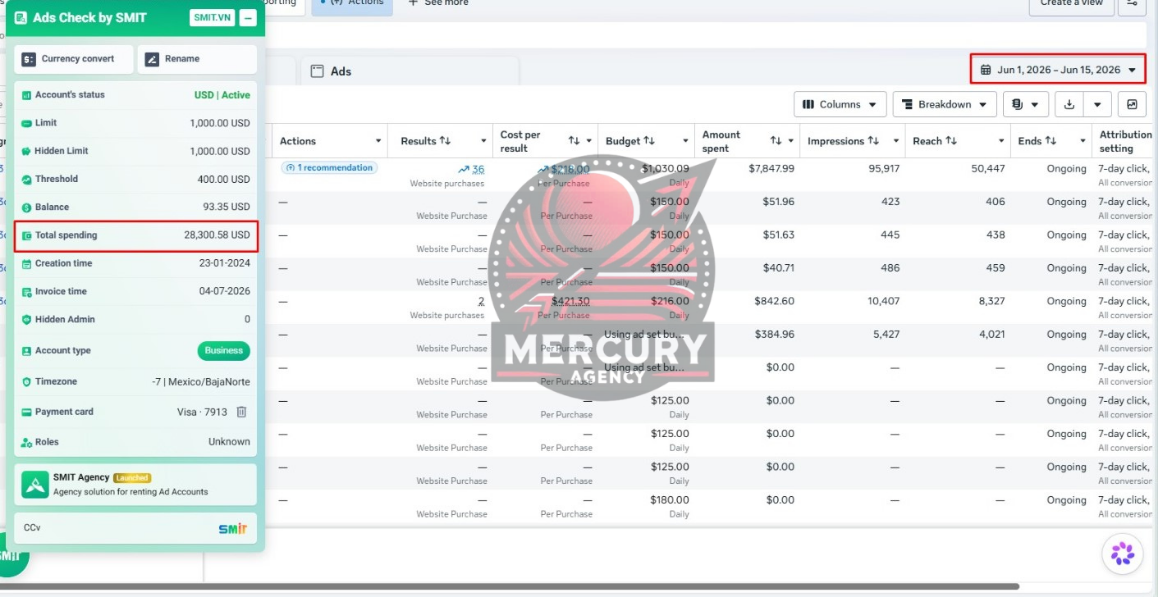Open the Impressions column header menu arrow
Image resolution: width=1158 pixels, height=597 pixels.
(897, 141)
